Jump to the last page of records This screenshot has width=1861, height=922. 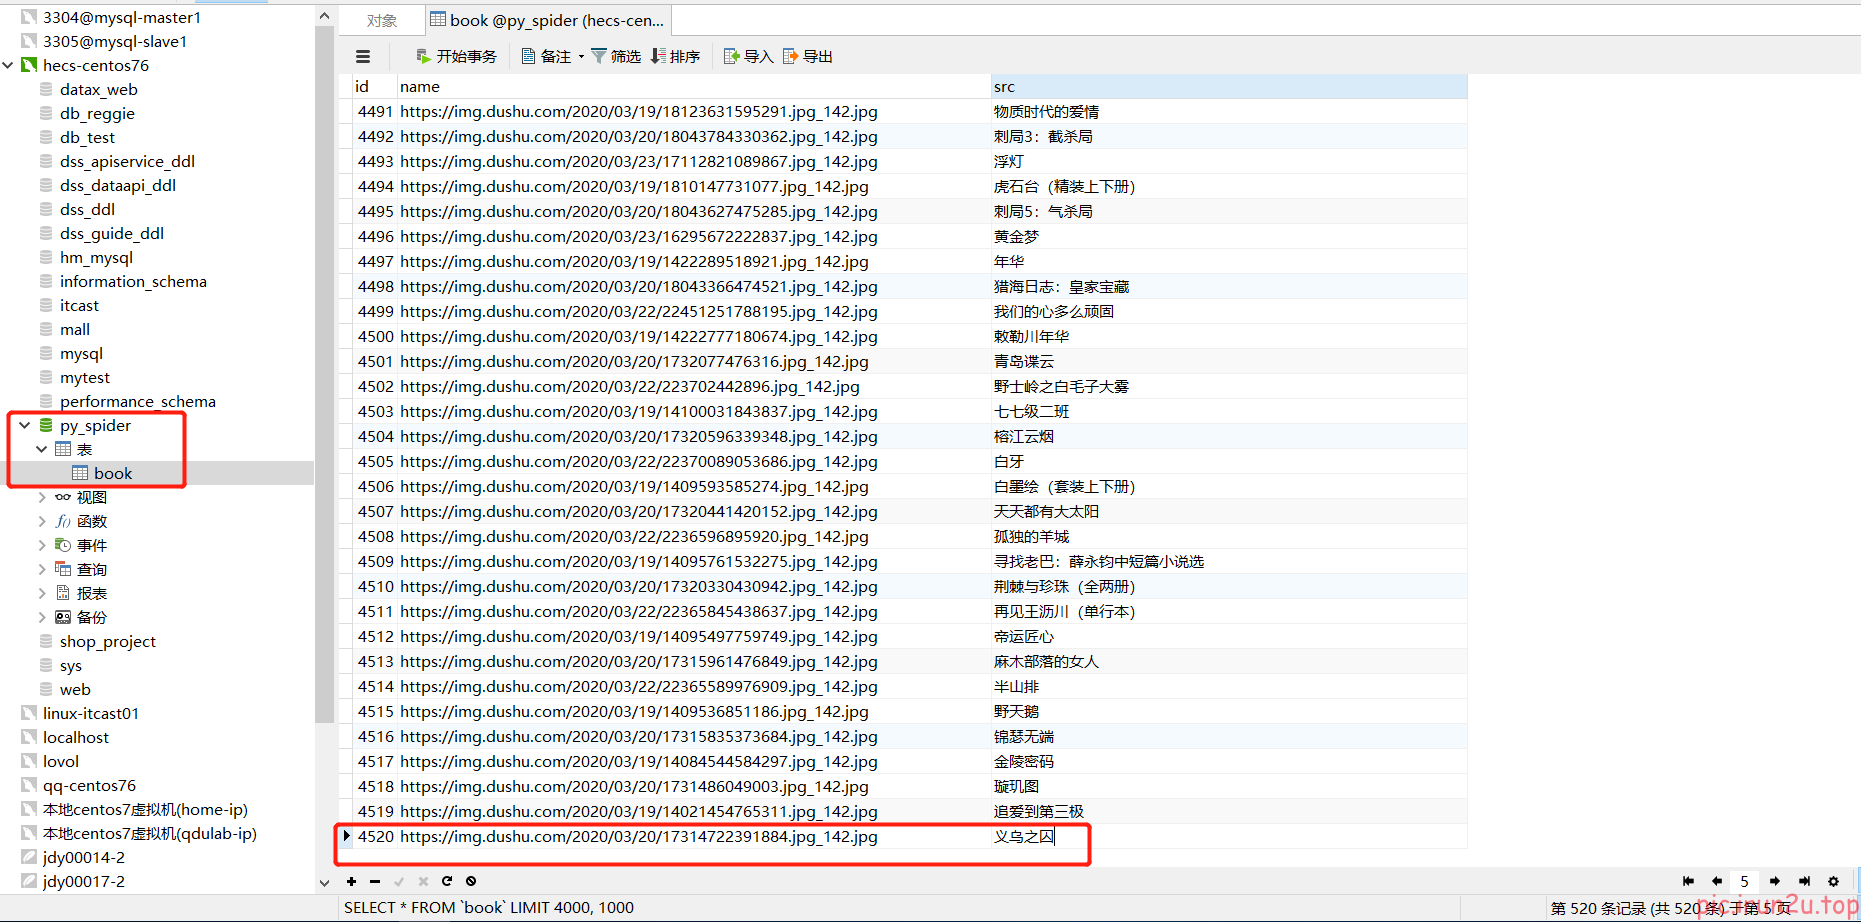click(x=1804, y=881)
